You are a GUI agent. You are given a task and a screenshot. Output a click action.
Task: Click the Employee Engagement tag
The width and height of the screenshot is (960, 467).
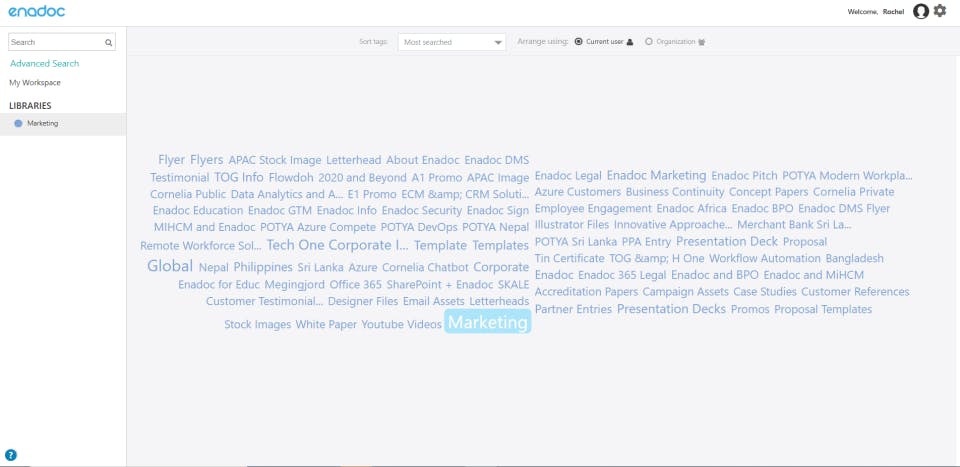click(593, 208)
